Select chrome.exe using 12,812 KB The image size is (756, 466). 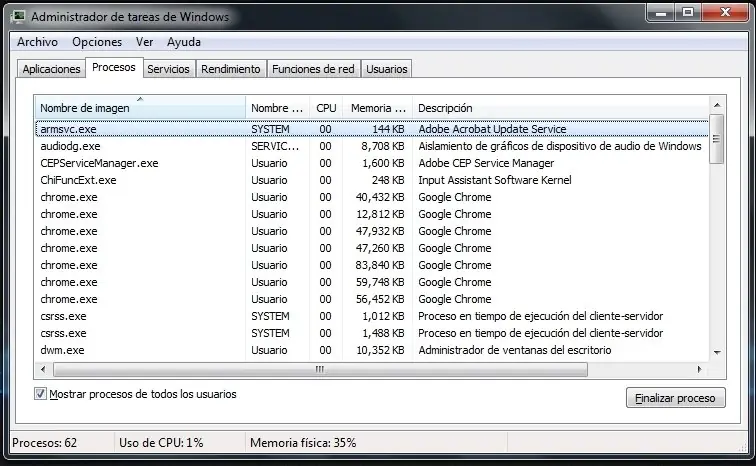tap(372, 214)
